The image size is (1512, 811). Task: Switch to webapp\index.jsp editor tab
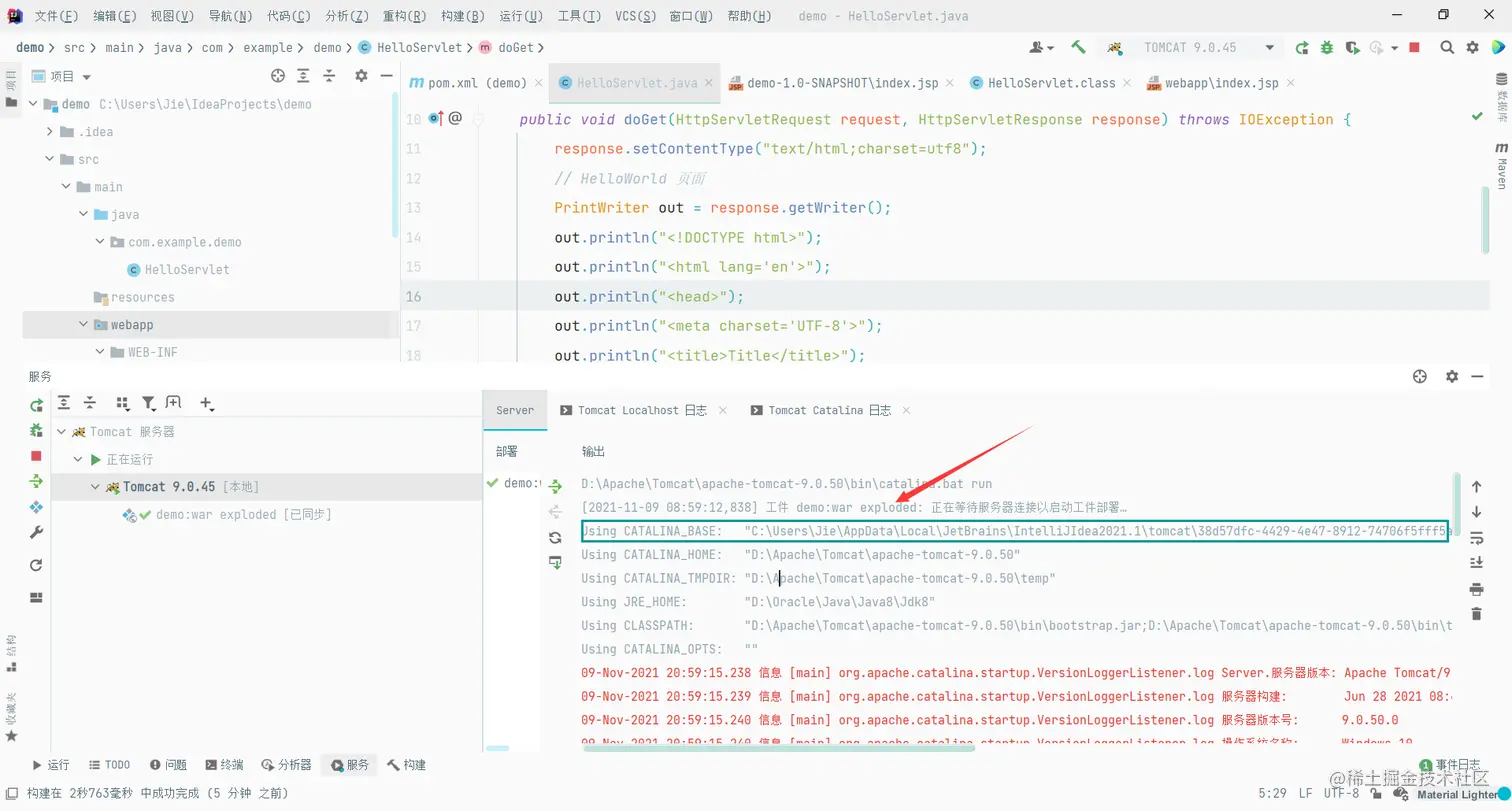coord(1222,83)
